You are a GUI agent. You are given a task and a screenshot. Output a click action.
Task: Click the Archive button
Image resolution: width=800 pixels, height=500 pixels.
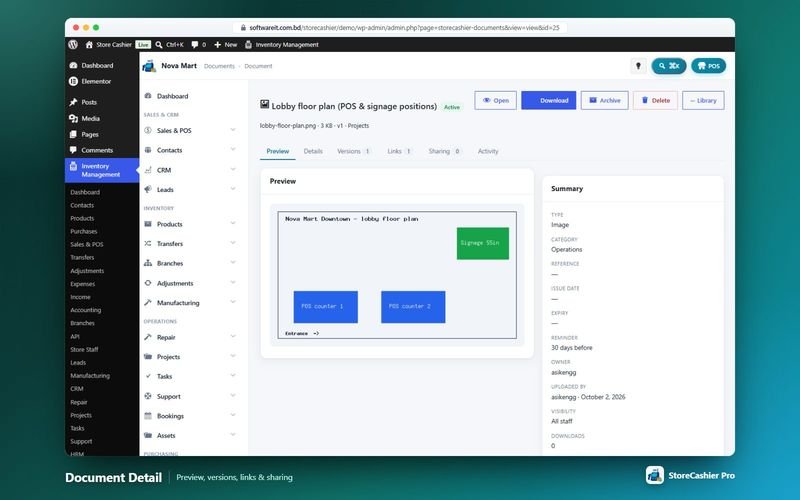tap(605, 101)
